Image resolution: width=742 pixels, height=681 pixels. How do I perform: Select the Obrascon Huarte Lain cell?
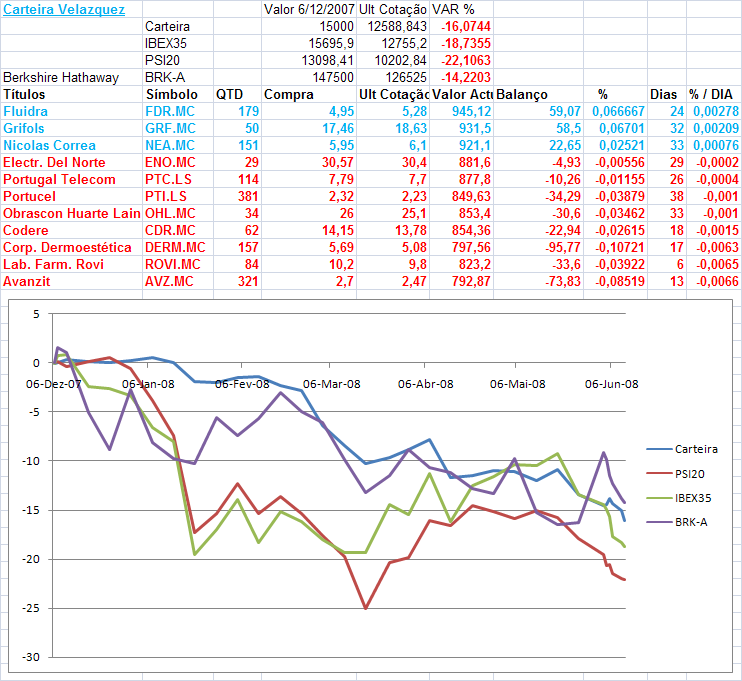71,213
